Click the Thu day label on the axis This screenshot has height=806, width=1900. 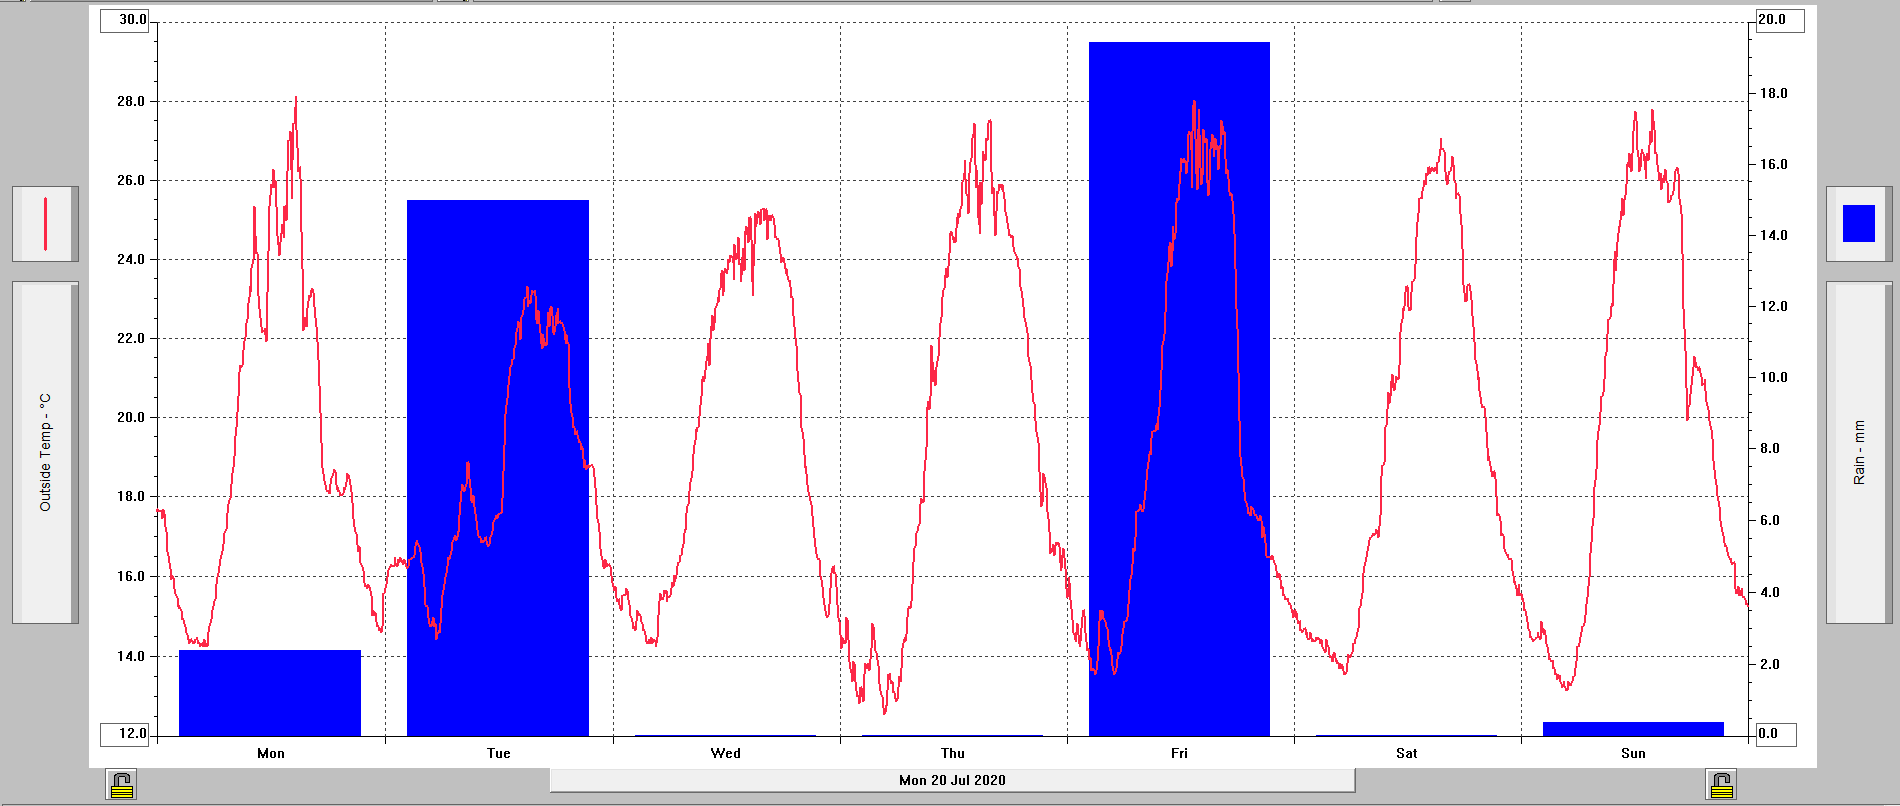click(952, 753)
